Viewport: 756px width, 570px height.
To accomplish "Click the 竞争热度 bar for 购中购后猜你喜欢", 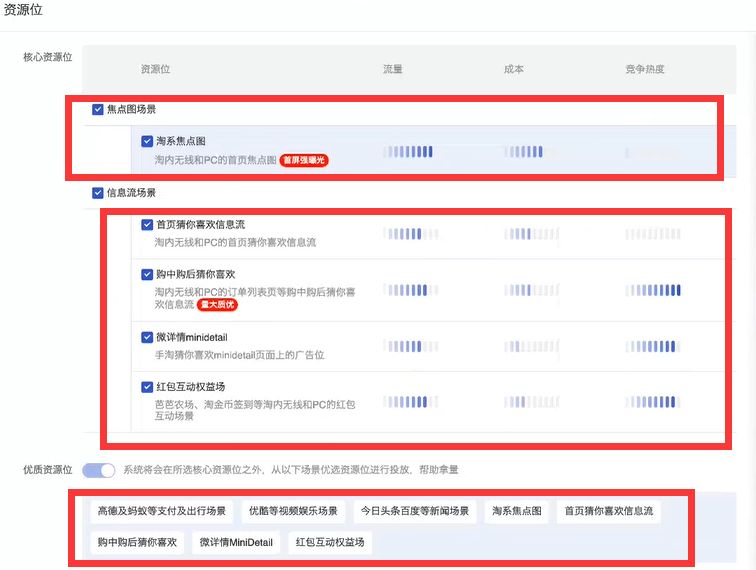I will [653, 290].
